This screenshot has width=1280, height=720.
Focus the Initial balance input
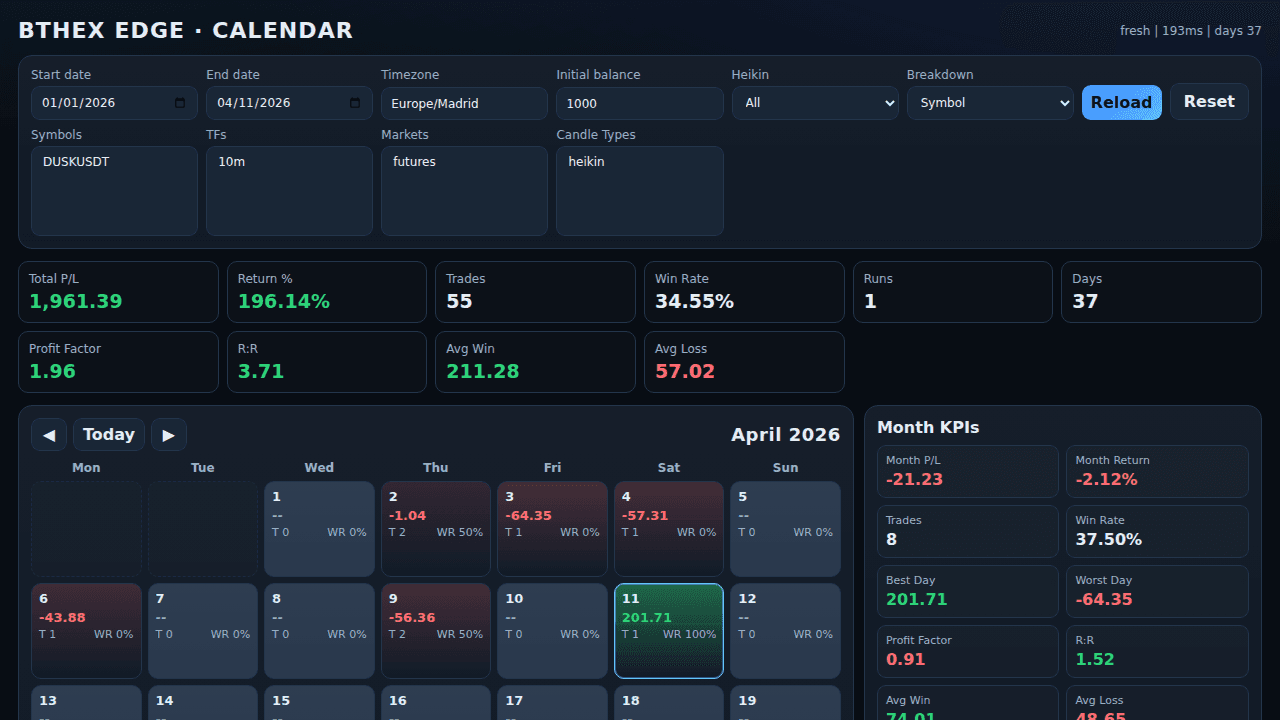pos(639,103)
